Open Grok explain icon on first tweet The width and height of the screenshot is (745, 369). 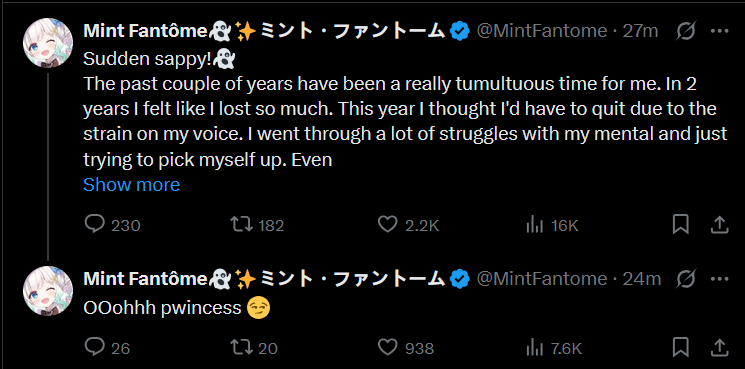point(686,31)
